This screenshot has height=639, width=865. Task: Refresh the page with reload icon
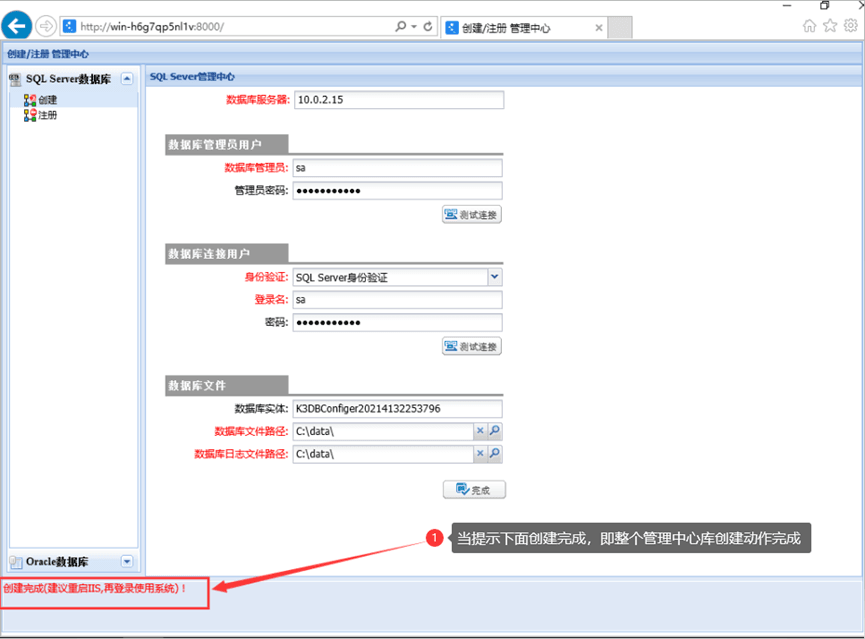tap(428, 26)
